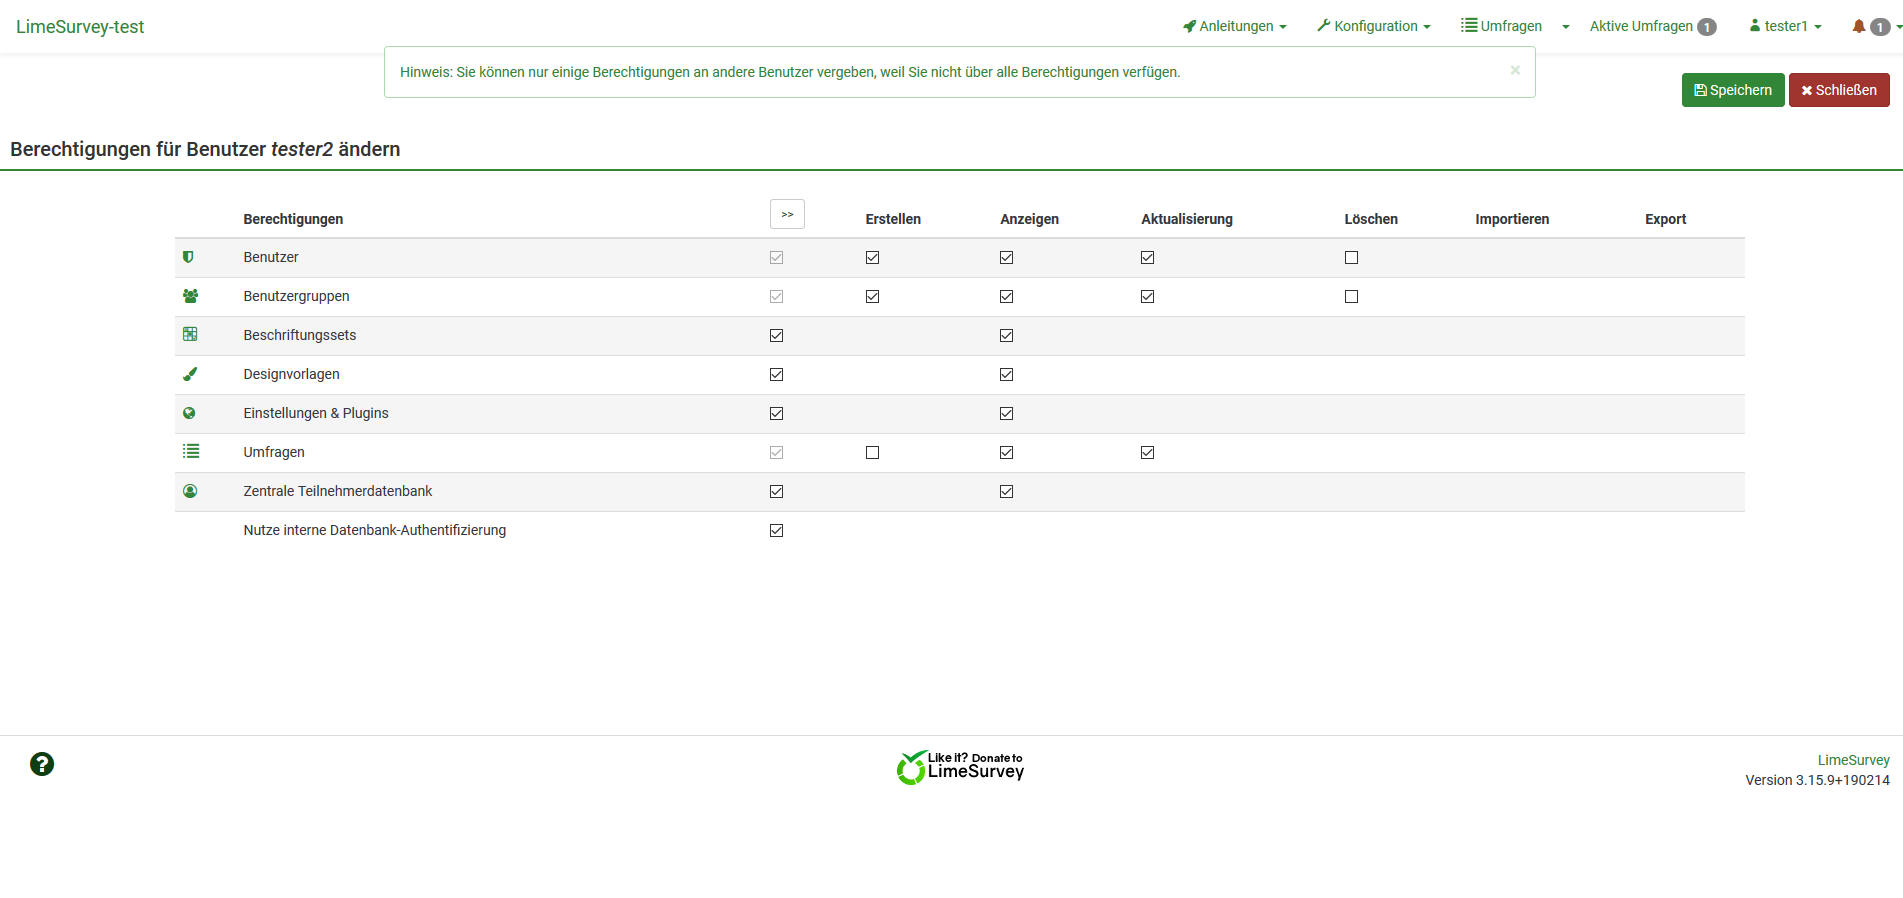1903x898 pixels.
Task: Open the Konfiguration dropdown
Action: 1374,26
